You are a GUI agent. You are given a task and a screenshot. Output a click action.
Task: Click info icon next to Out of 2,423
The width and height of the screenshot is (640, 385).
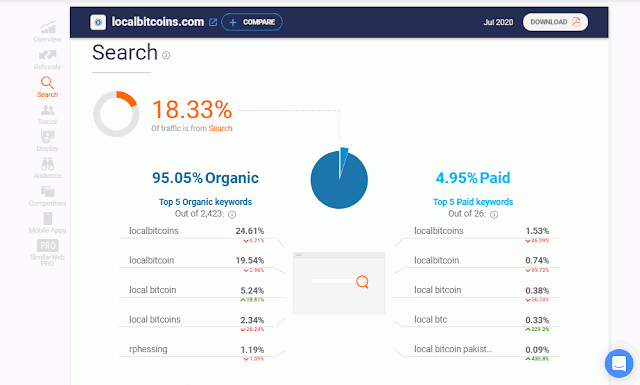click(232, 215)
